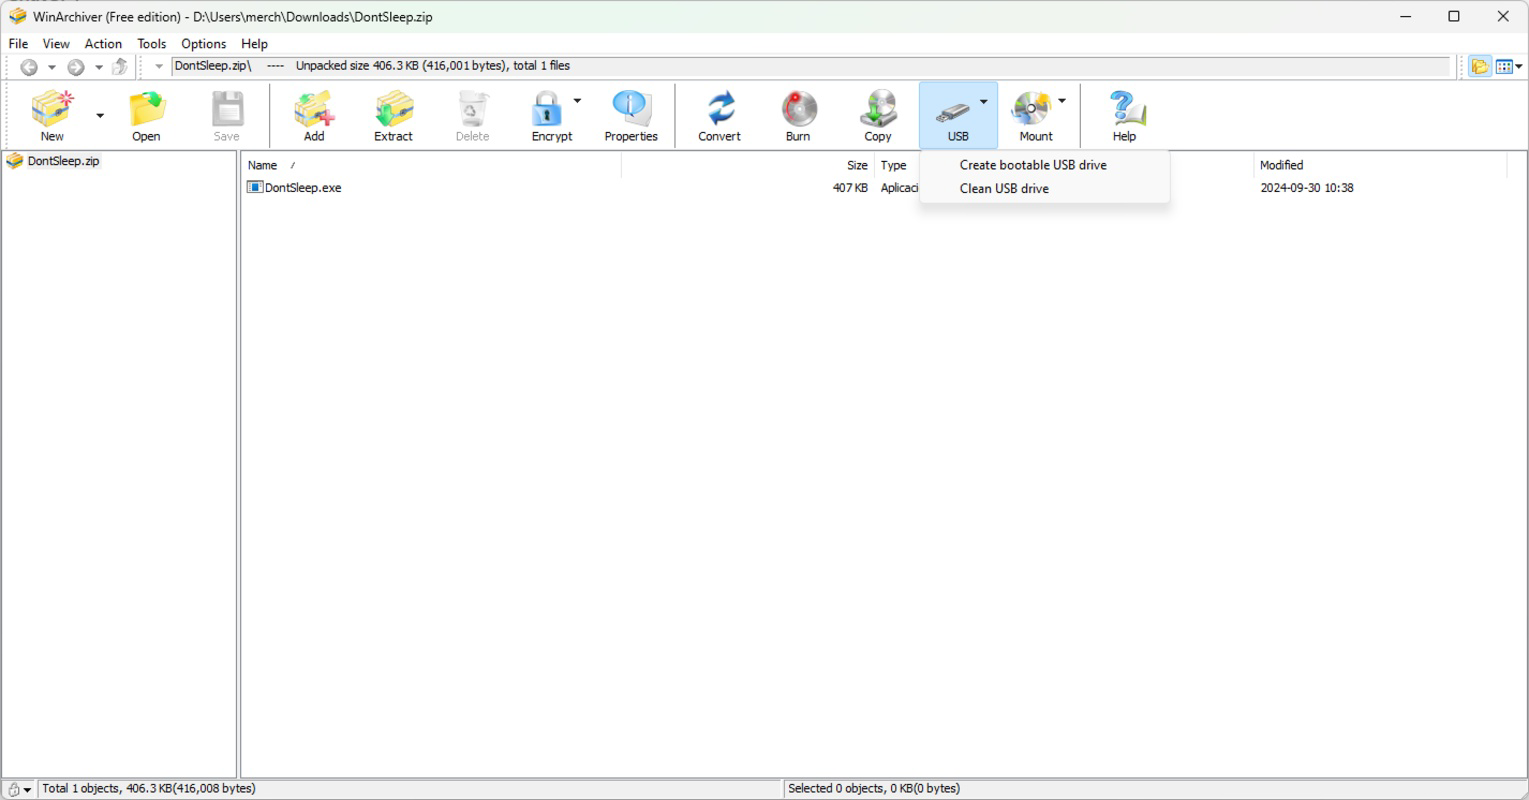Expand the address bar path dropdown
The width and height of the screenshot is (1529, 800).
(x=159, y=67)
